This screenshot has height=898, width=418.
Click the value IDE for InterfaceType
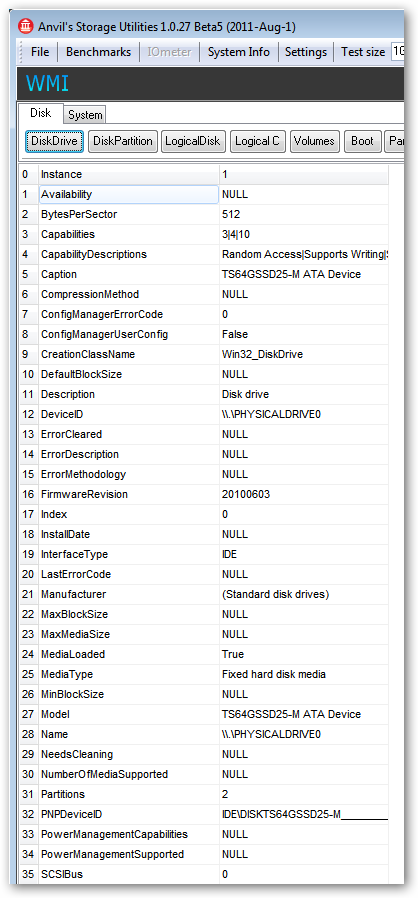tap(230, 554)
